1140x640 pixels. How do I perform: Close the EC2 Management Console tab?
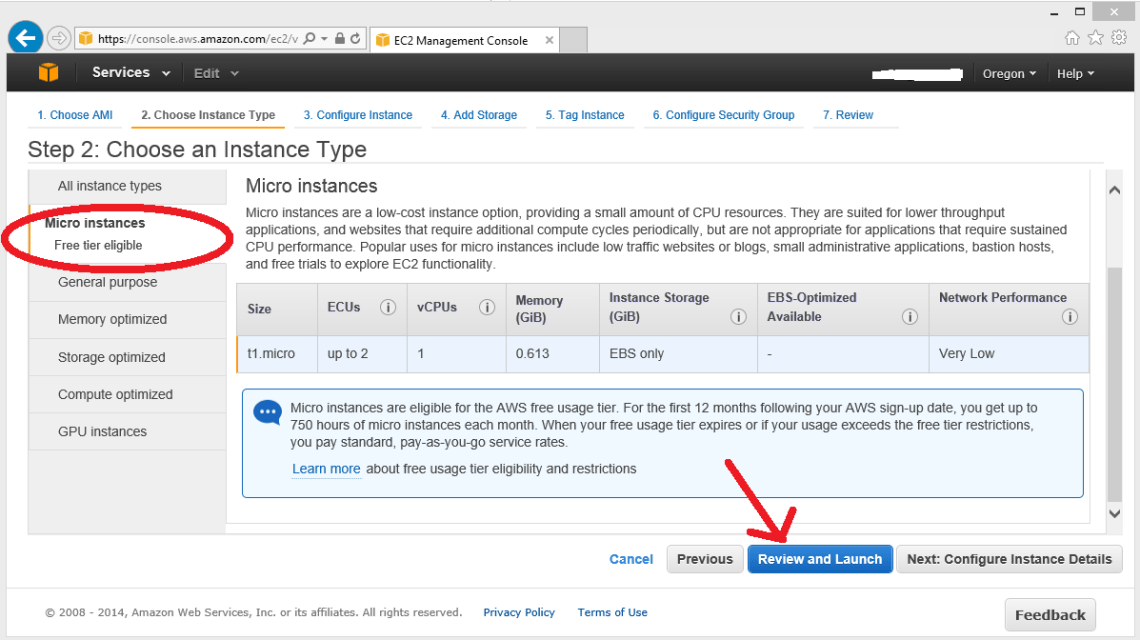click(550, 40)
